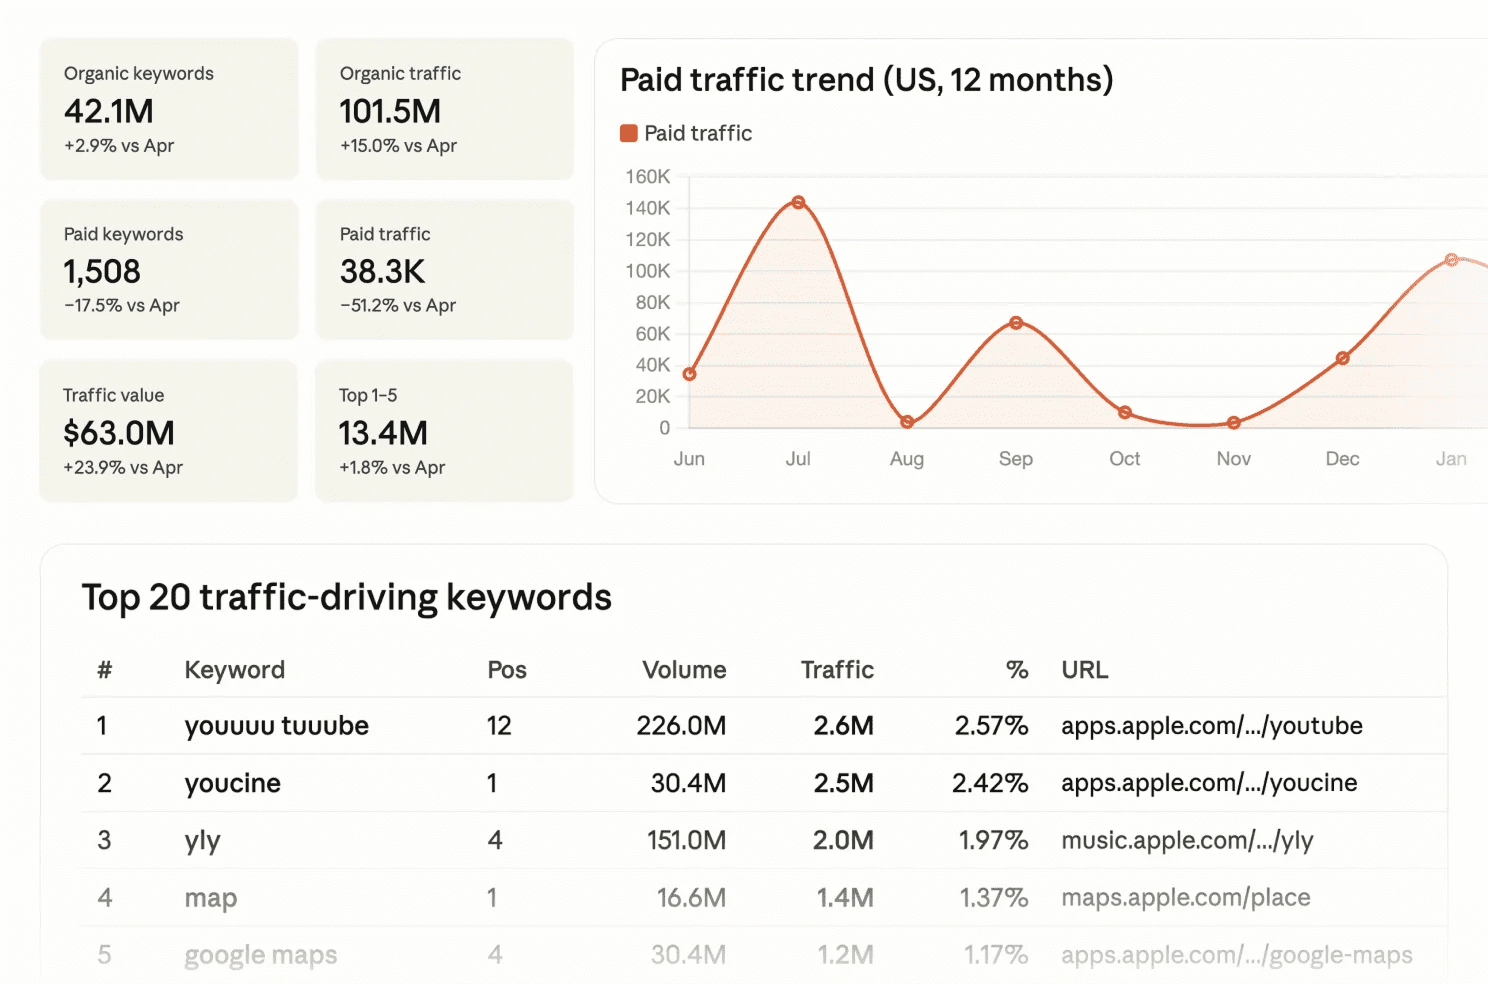Viewport: 1488px width, 984px height.
Task: Click the "Traffic value" card label
Action: coord(114,396)
